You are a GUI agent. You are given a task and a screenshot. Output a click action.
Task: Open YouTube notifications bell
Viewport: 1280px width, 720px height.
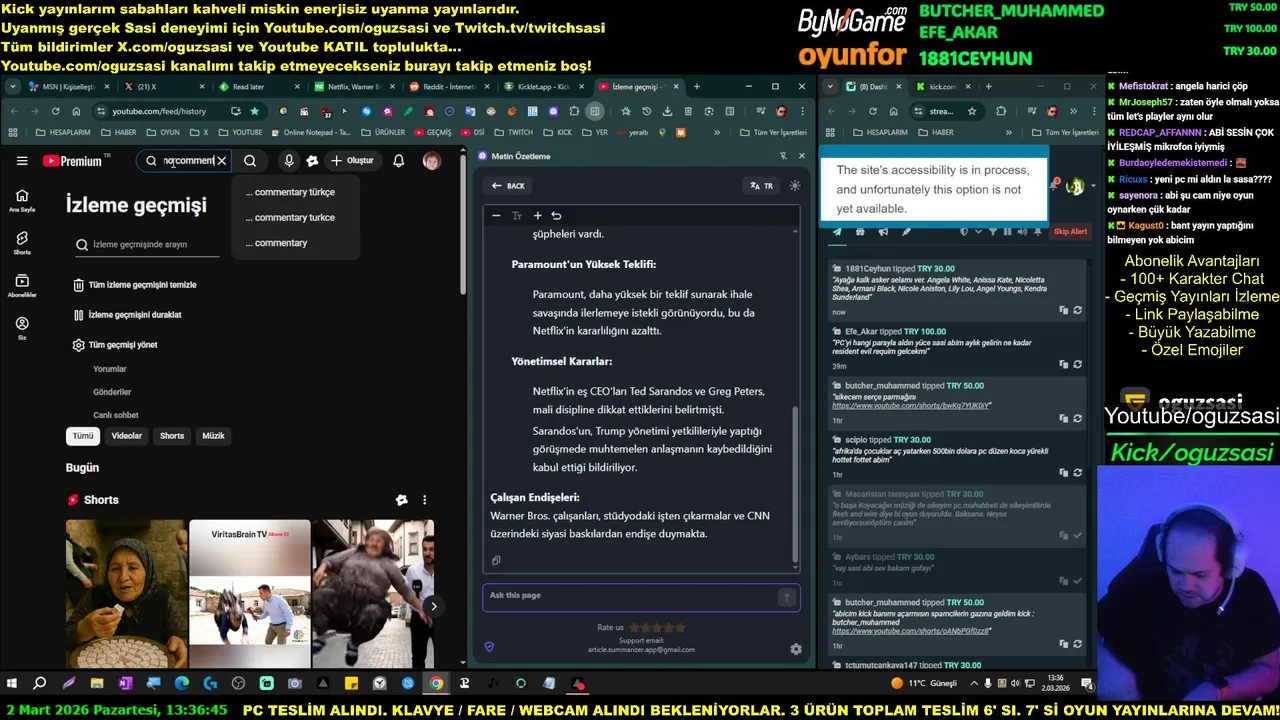click(x=399, y=160)
